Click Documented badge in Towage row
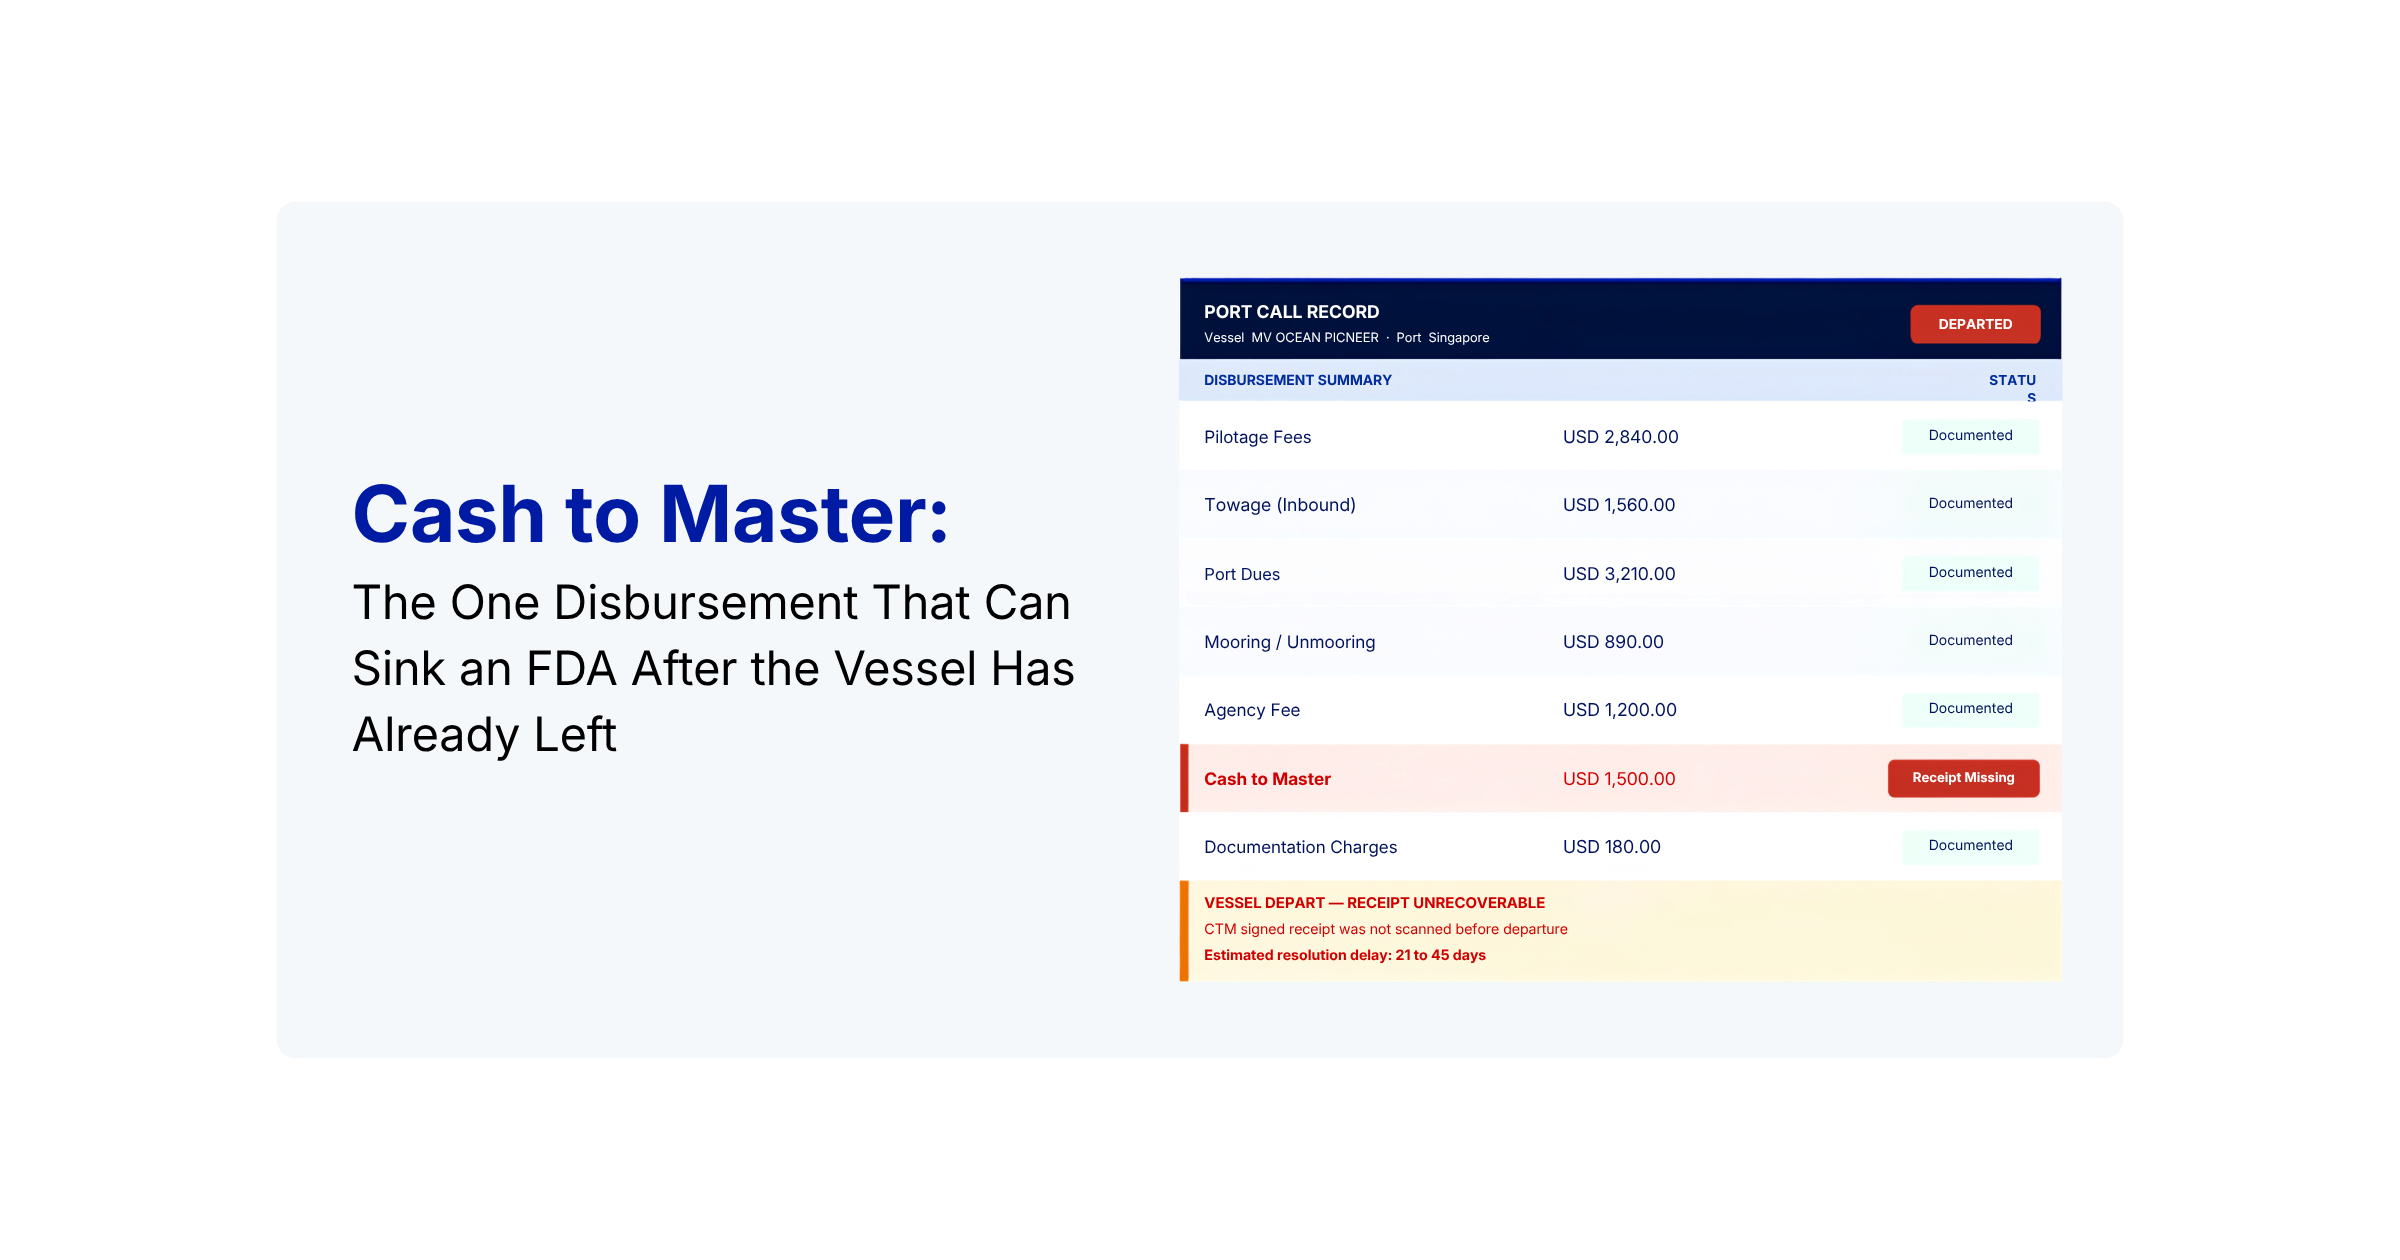 coord(1970,504)
